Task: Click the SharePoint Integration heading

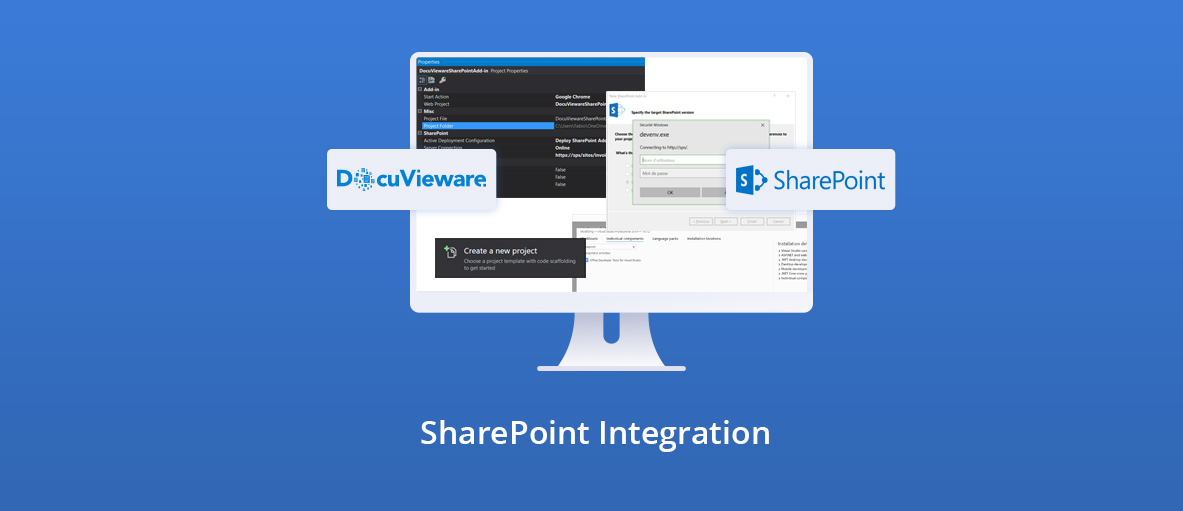Action: [x=595, y=433]
